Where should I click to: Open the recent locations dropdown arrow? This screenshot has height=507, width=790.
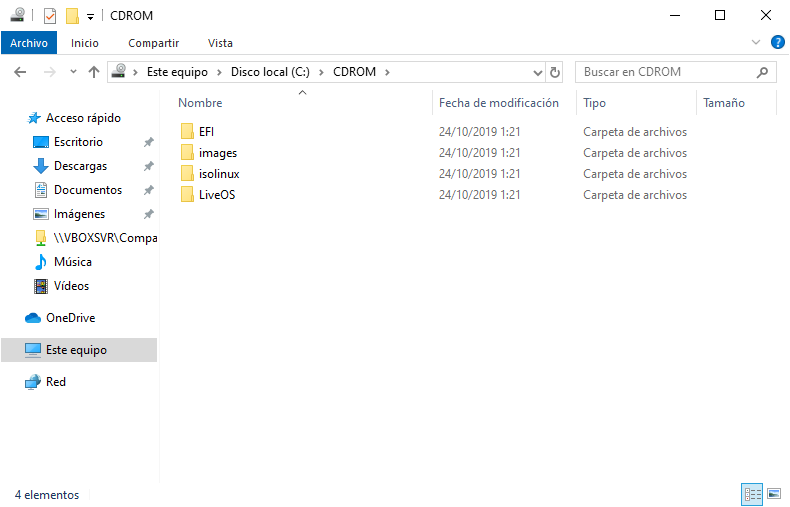73,72
